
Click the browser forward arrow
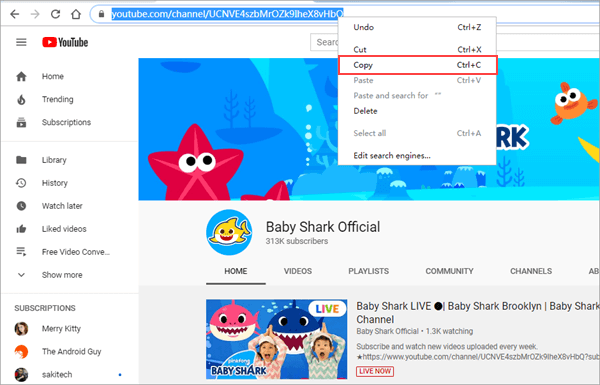[x=35, y=15]
